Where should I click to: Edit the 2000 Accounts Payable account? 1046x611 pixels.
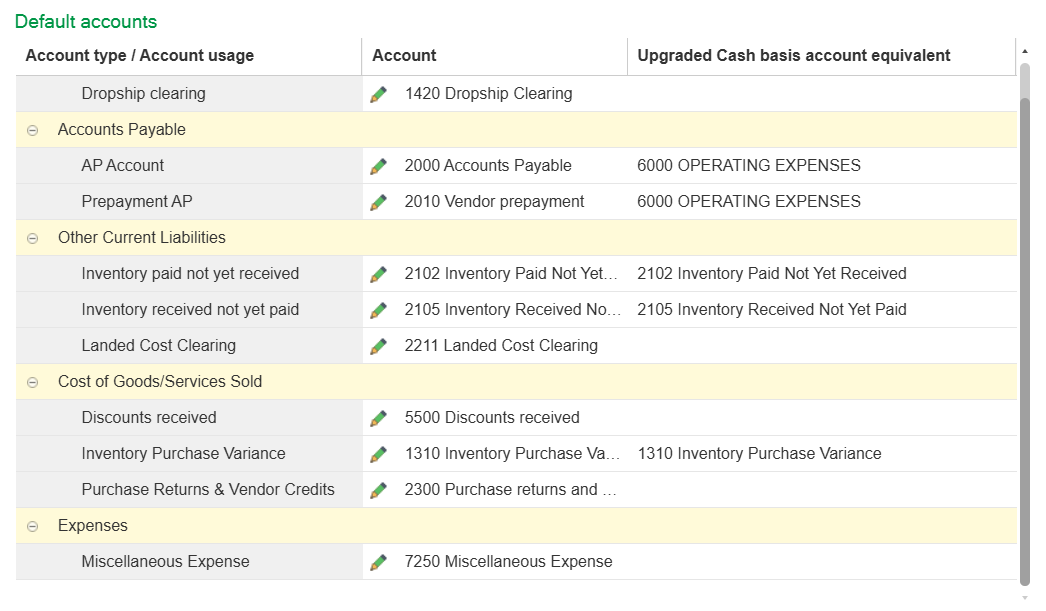pyautogui.click(x=378, y=166)
